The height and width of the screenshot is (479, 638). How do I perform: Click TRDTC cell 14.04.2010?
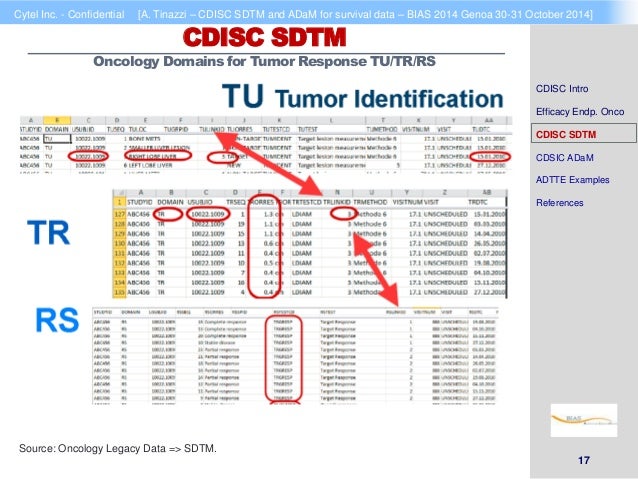489,234
